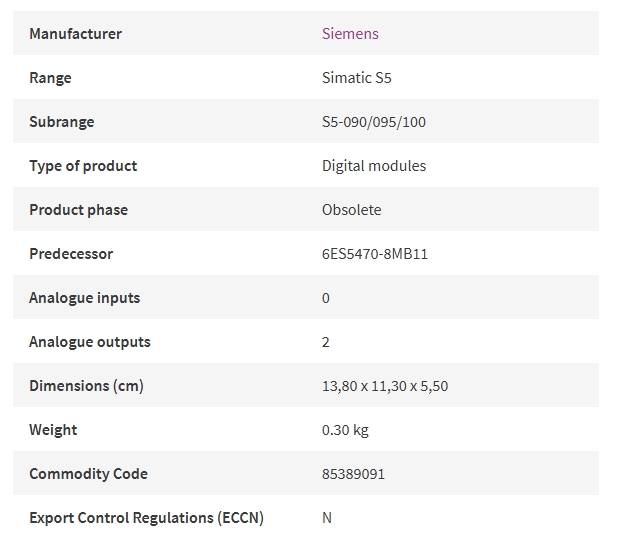
Task: Select the Analogue outputs label
Action: 90,342
